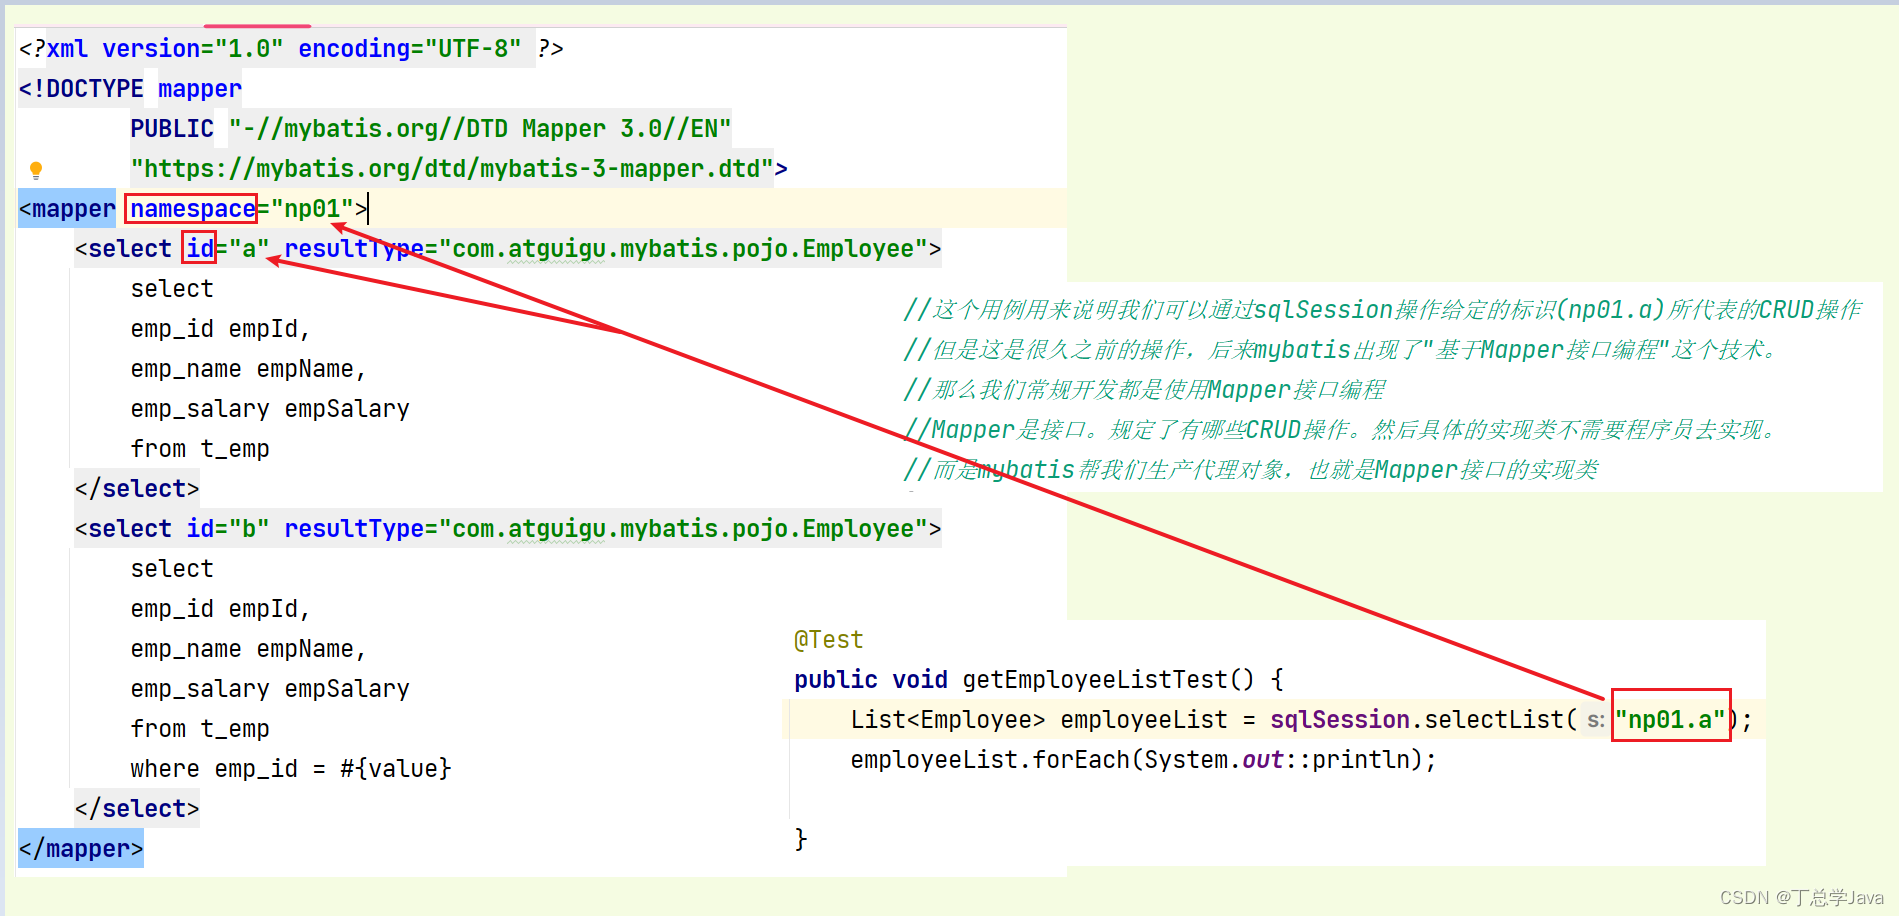The width and height of the screenshot is (1899, 916).
Task: Select the highlighted namespace attribute
Action: coord(191,208)
